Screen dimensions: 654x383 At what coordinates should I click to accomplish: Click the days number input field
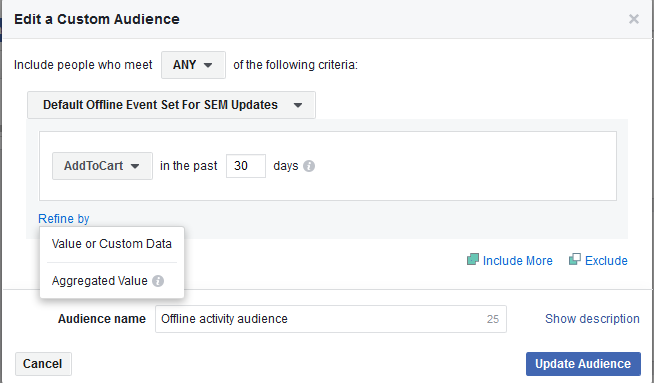tap(246, 166)
